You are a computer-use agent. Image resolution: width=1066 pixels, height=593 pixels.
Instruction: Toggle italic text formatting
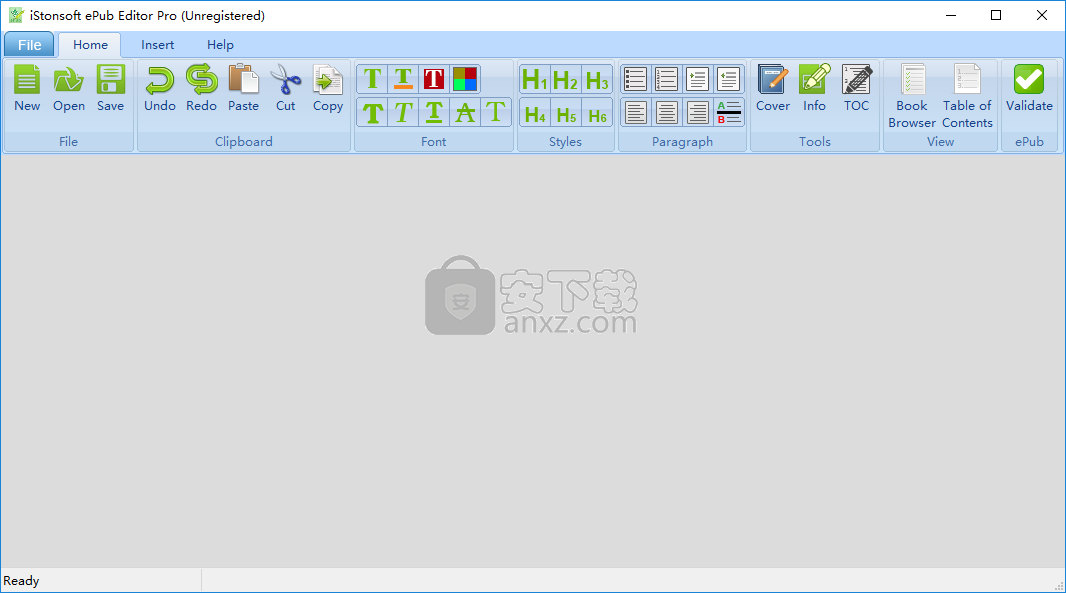[403, 112]
